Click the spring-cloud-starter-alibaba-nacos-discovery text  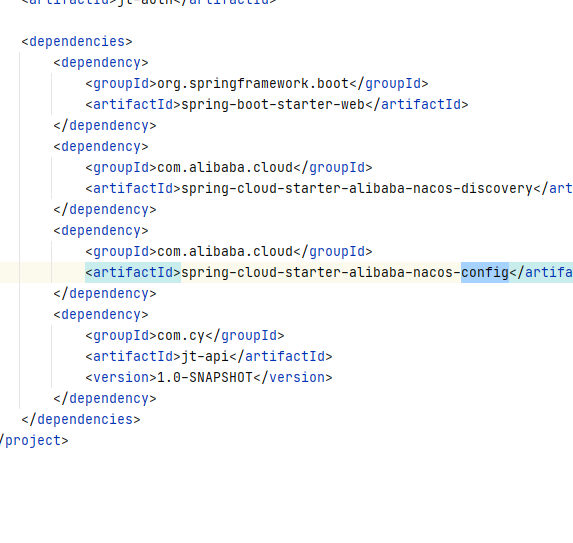click(357, 189)
